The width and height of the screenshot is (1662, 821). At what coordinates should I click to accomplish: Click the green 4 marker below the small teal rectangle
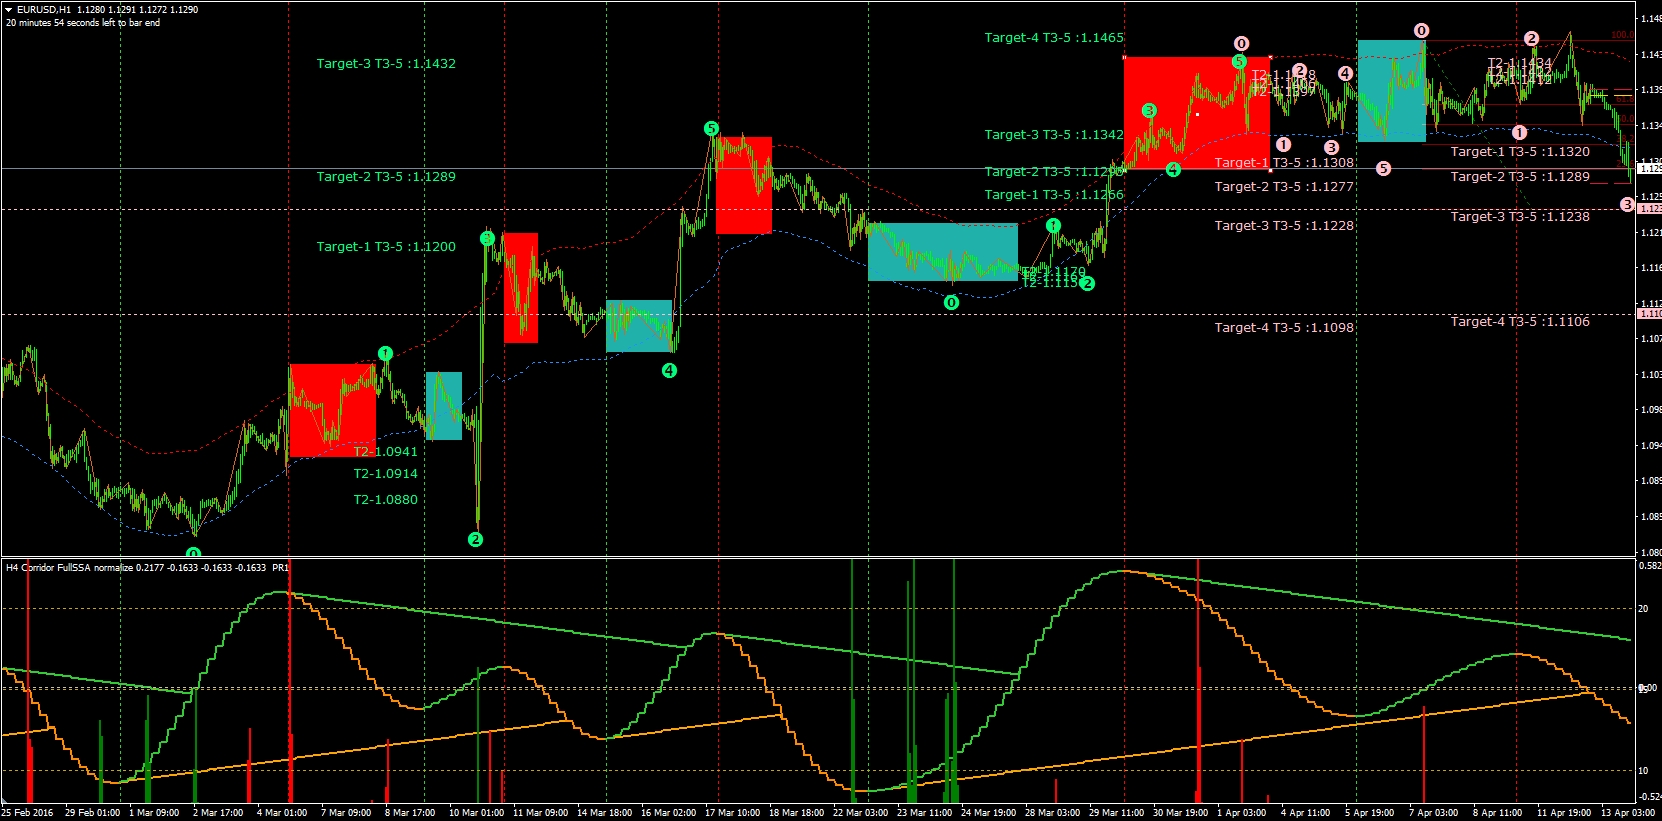coord(669,370)
